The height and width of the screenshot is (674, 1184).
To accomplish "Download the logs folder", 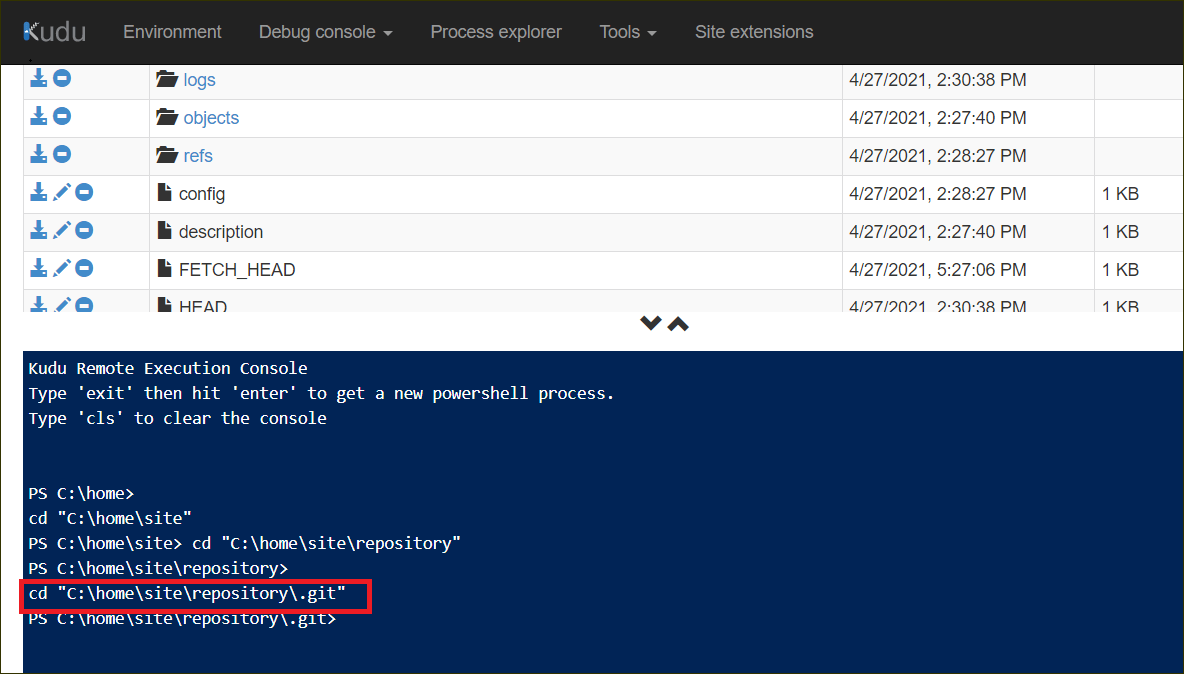I will pos(38,77).
